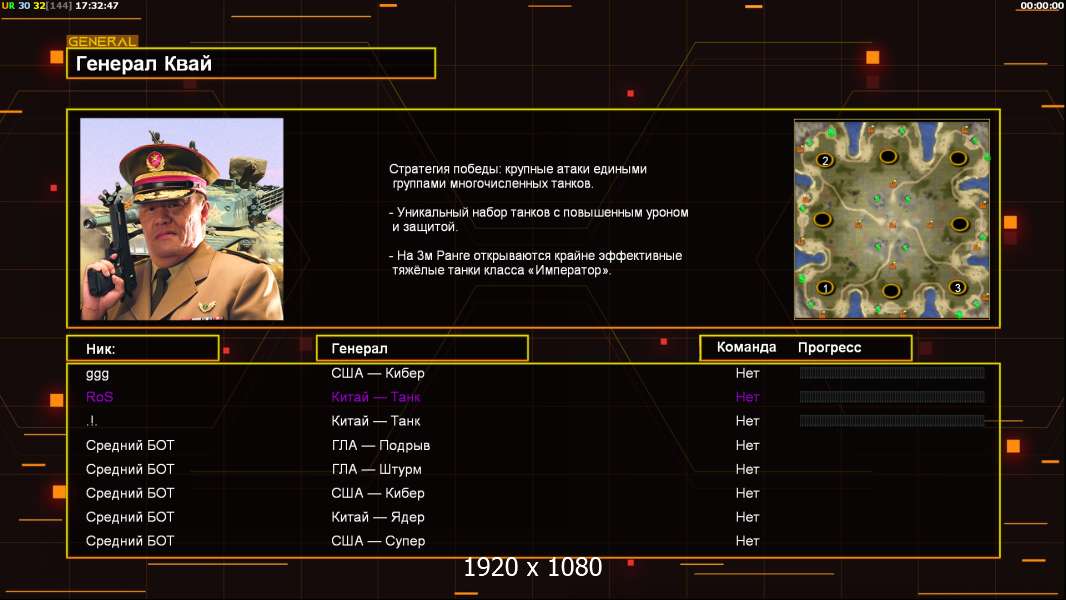Select the empty top-center start slot on minimap
The width and height of the screenshot is (1066, 600).
coord(889,157)
